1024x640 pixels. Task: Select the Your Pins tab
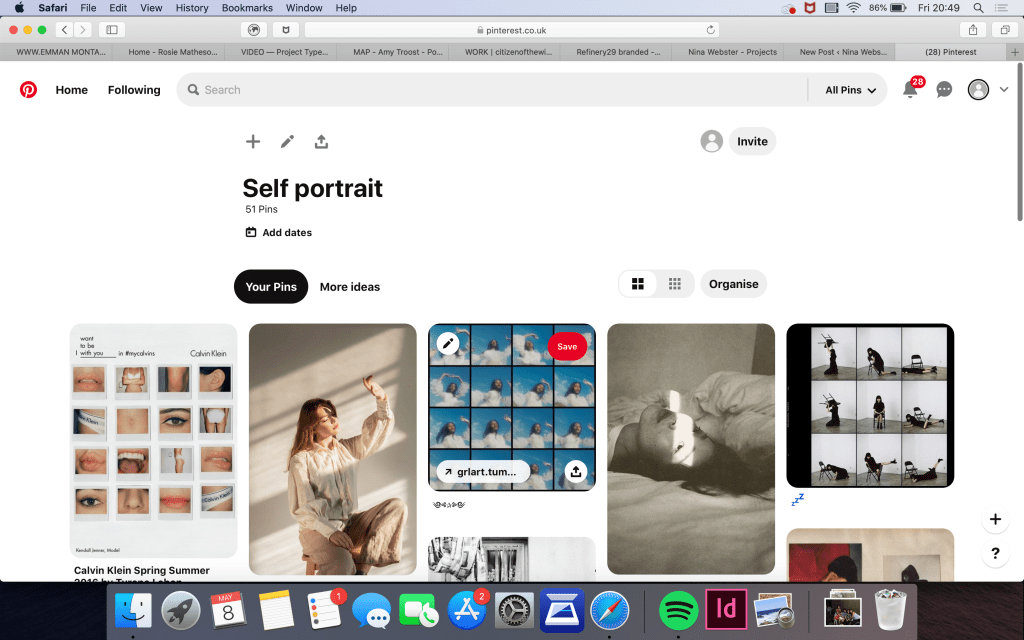(271, 287)
